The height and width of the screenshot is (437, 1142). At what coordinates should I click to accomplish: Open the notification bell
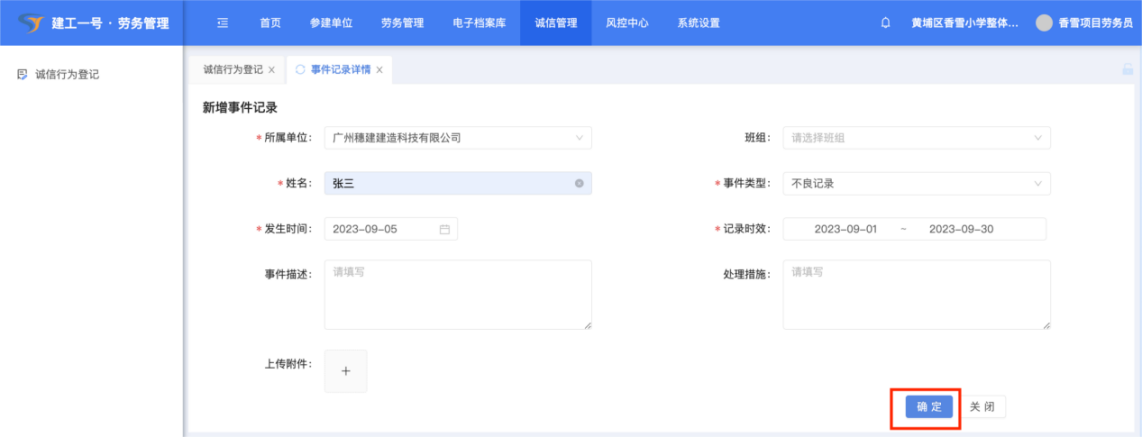point(885,22)
